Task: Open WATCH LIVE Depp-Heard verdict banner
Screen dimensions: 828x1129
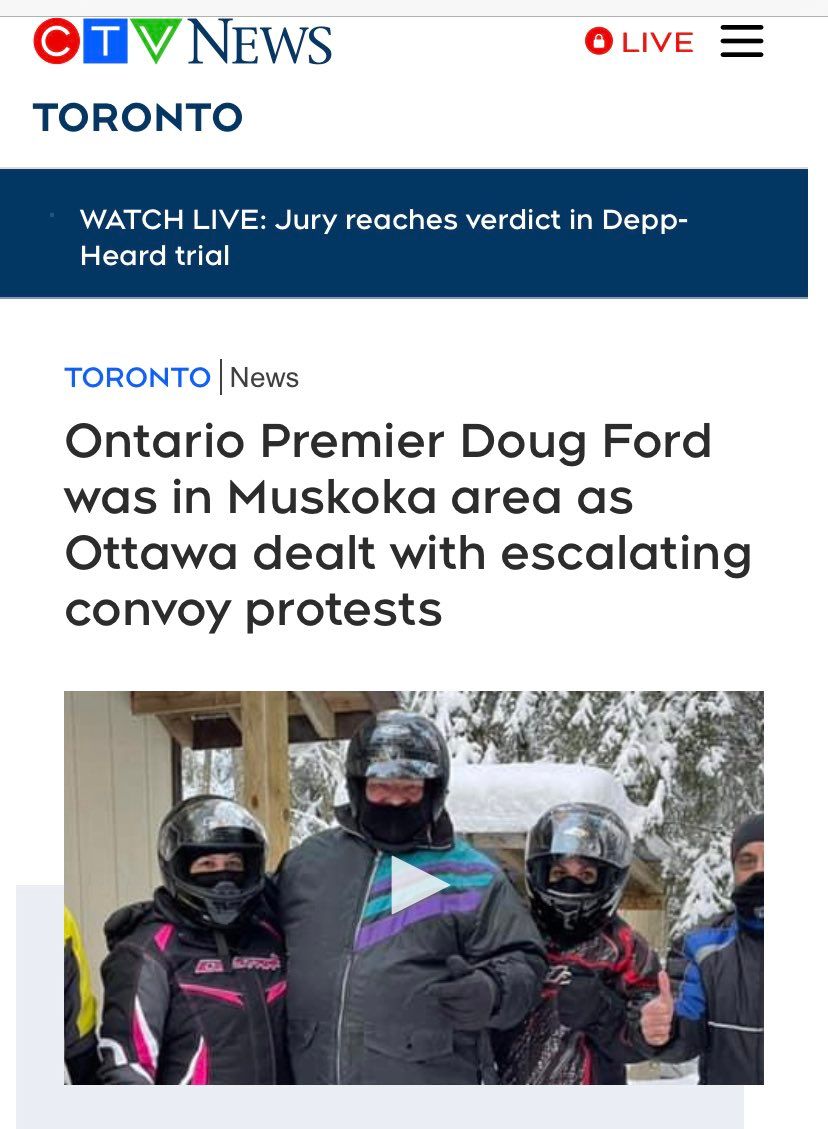Action: pyautogui.click(x=384, y=237)
